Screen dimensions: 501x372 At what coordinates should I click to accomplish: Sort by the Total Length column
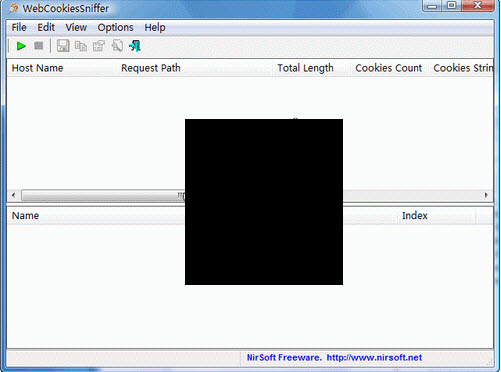pos(311,68)
